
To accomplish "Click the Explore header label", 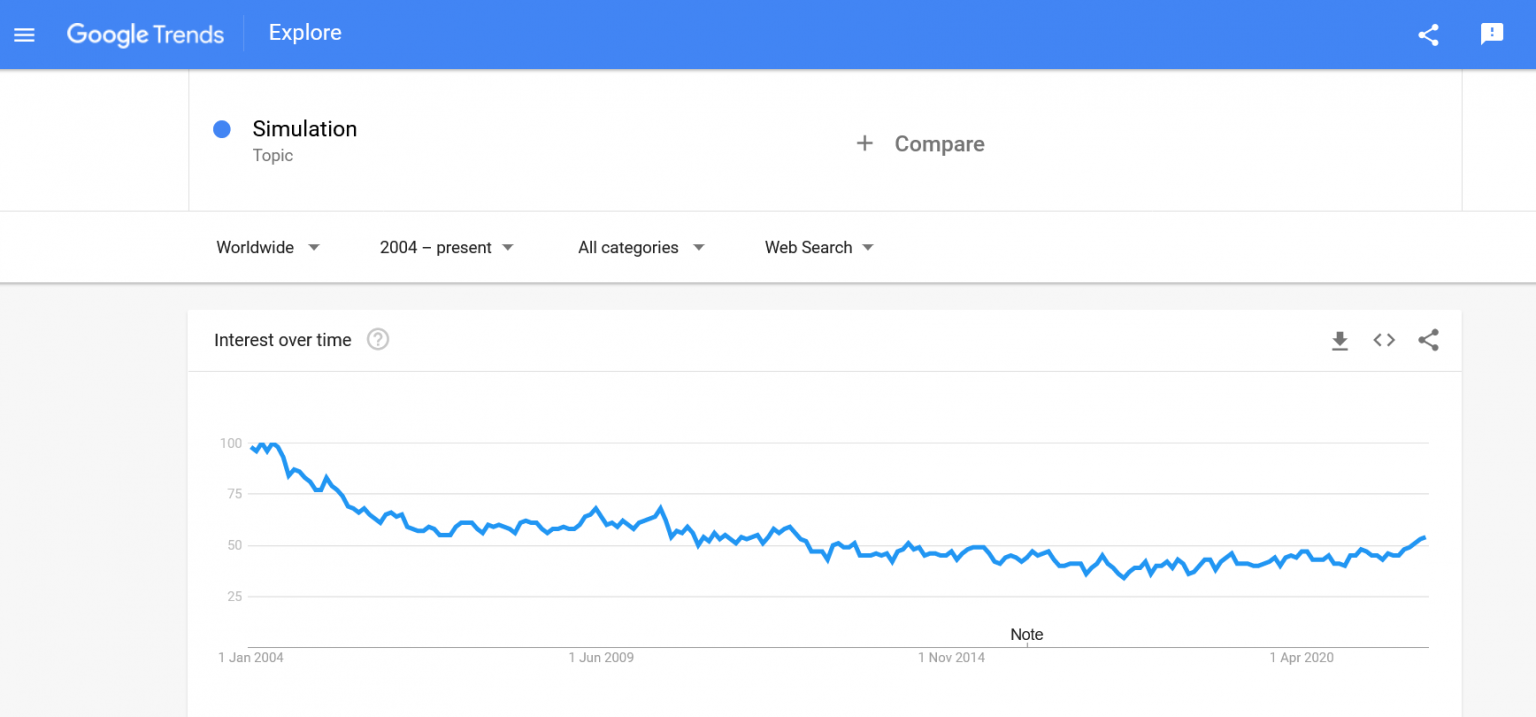I will (305, 33).
